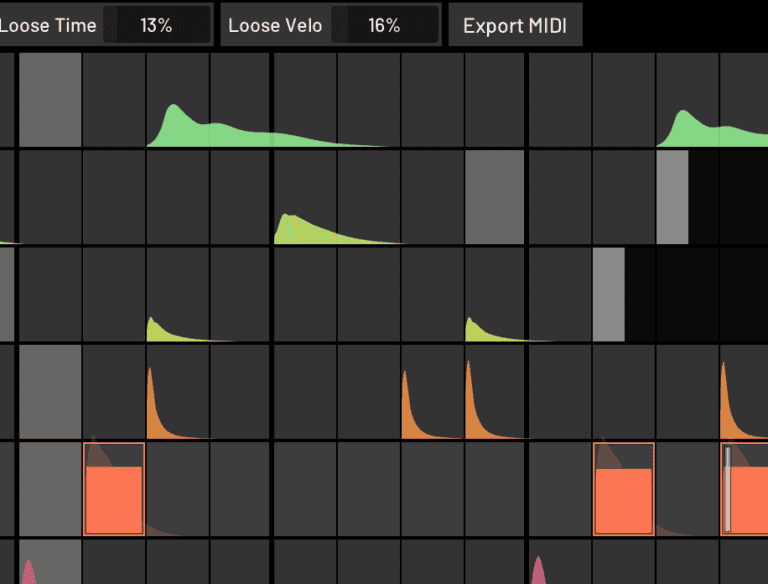Click the Loose Time 13% slider
Image resolution: width=768 pixels, height=584 pixels.
tap(156, 25)
